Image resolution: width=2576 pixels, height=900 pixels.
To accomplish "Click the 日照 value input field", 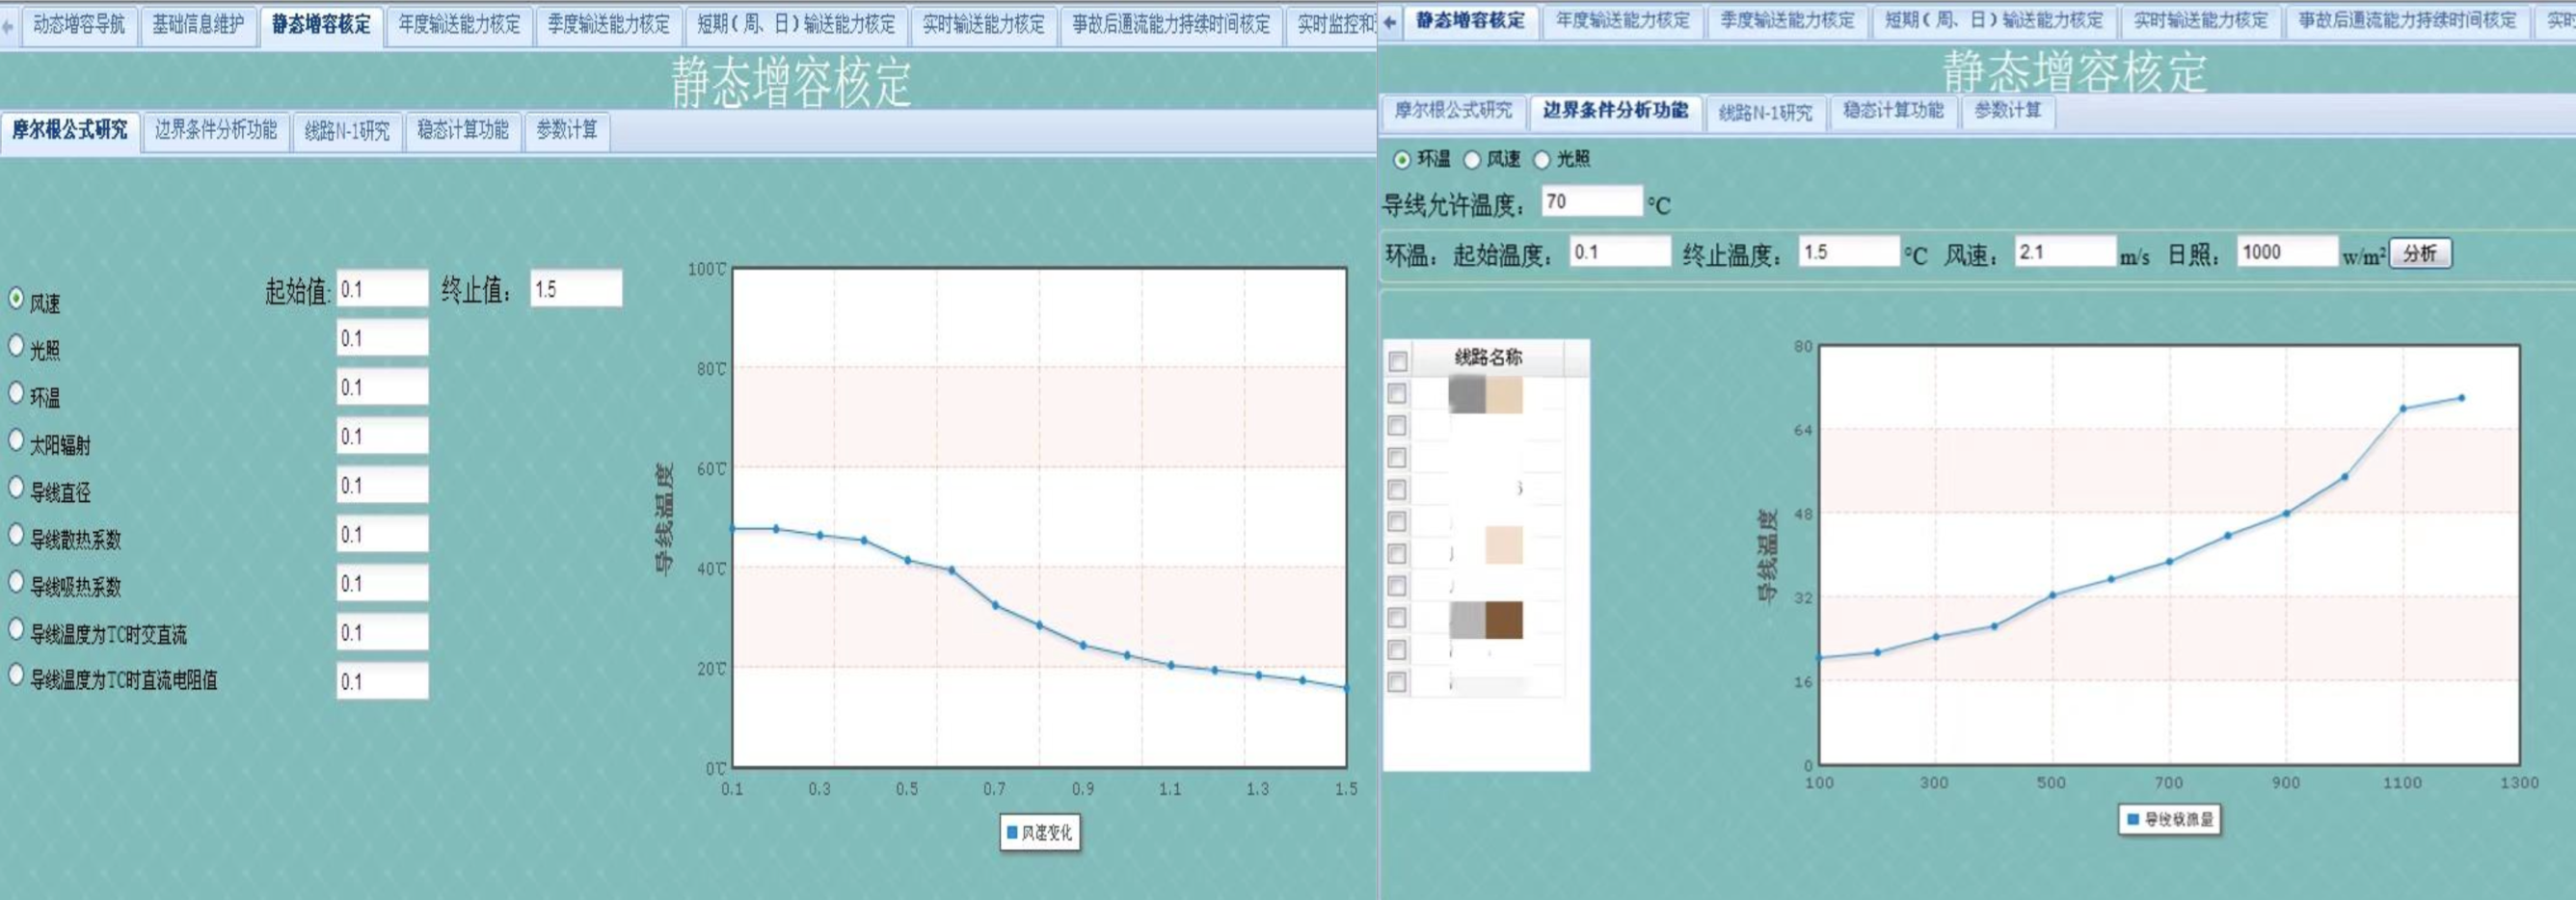I will click(2286, 252).
